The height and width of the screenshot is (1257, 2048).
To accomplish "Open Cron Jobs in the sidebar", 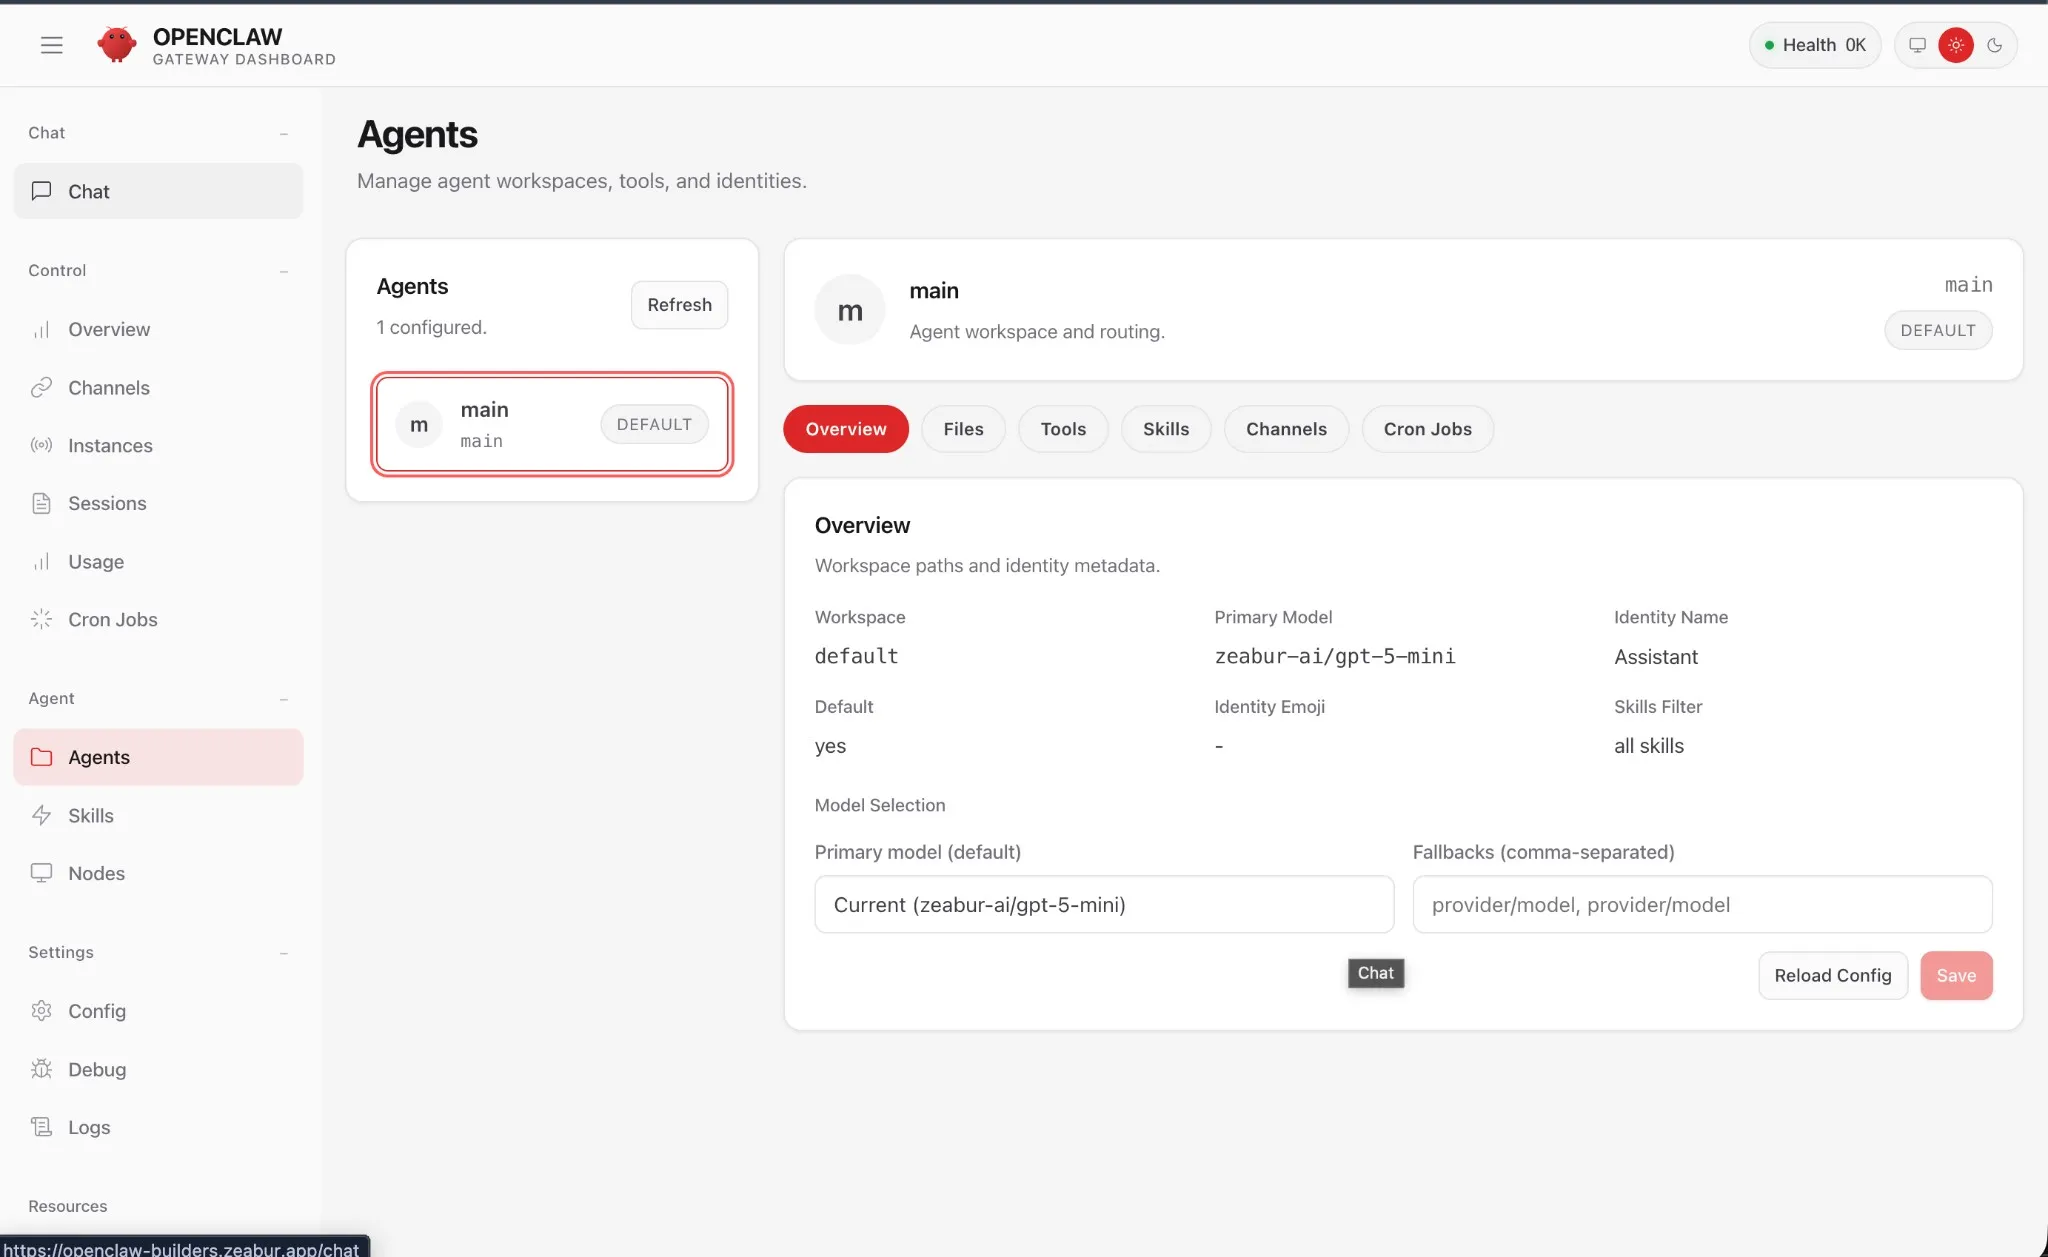I will (158, 619).
